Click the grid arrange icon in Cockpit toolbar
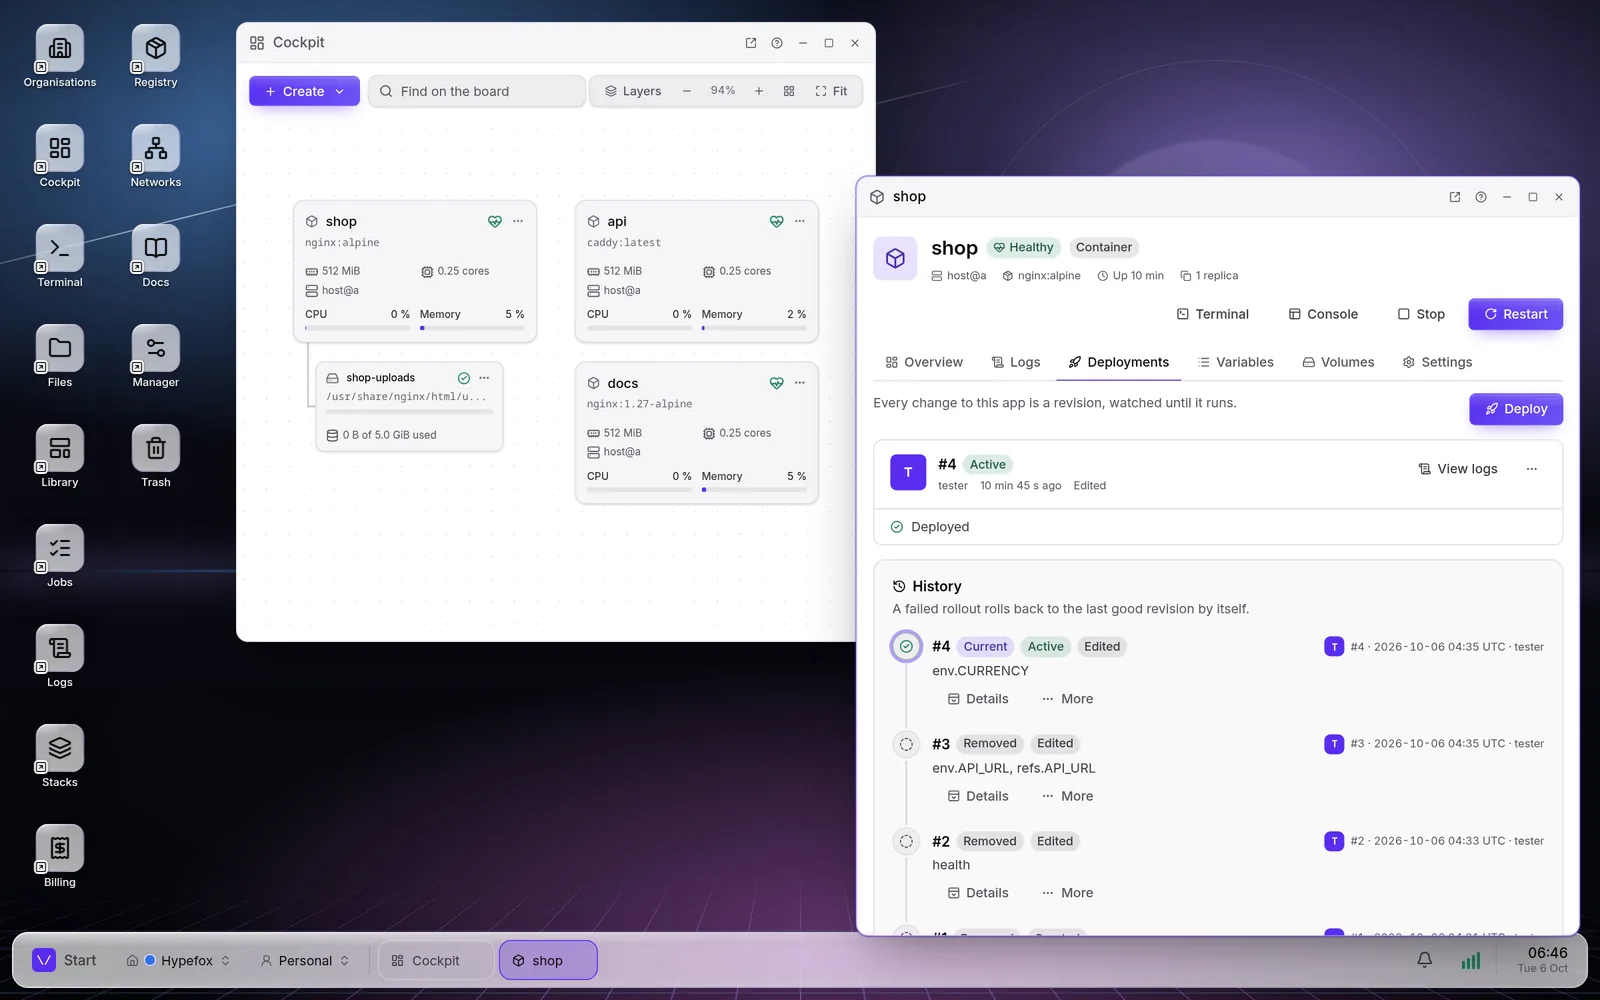The image size is (1600, 1000). 789,91
